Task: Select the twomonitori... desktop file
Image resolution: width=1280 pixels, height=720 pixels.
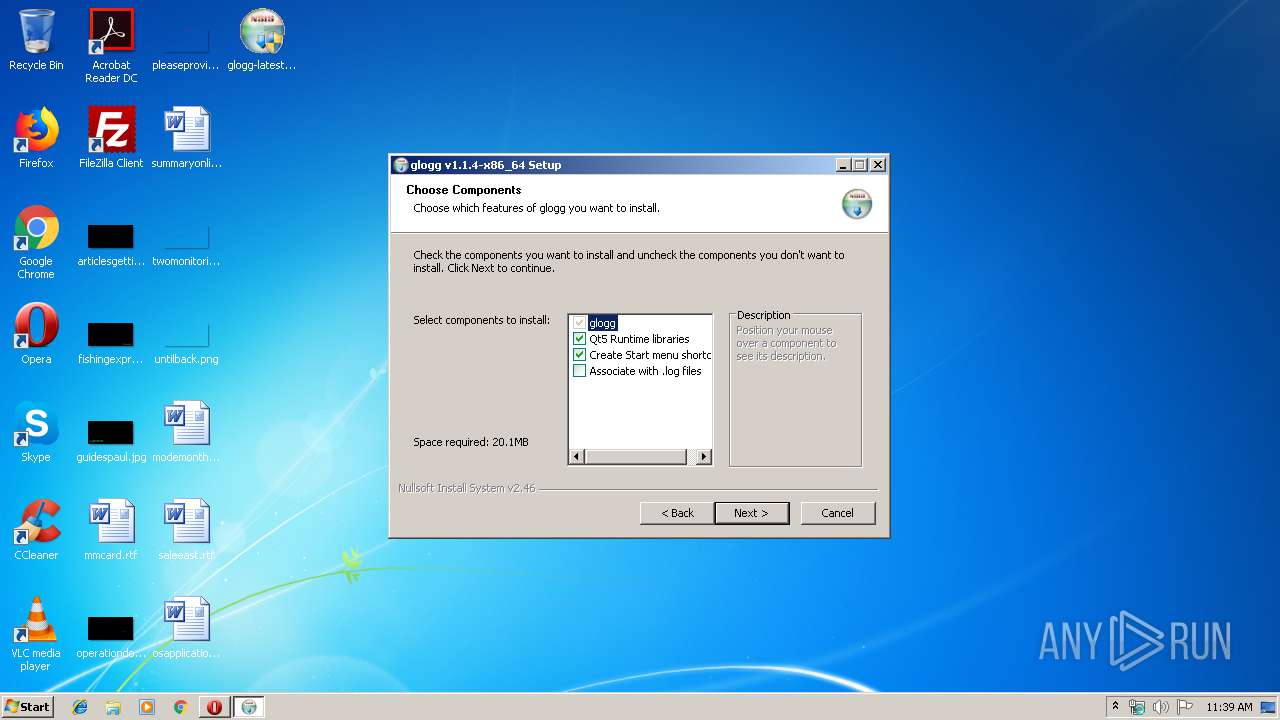Action: 186,246
